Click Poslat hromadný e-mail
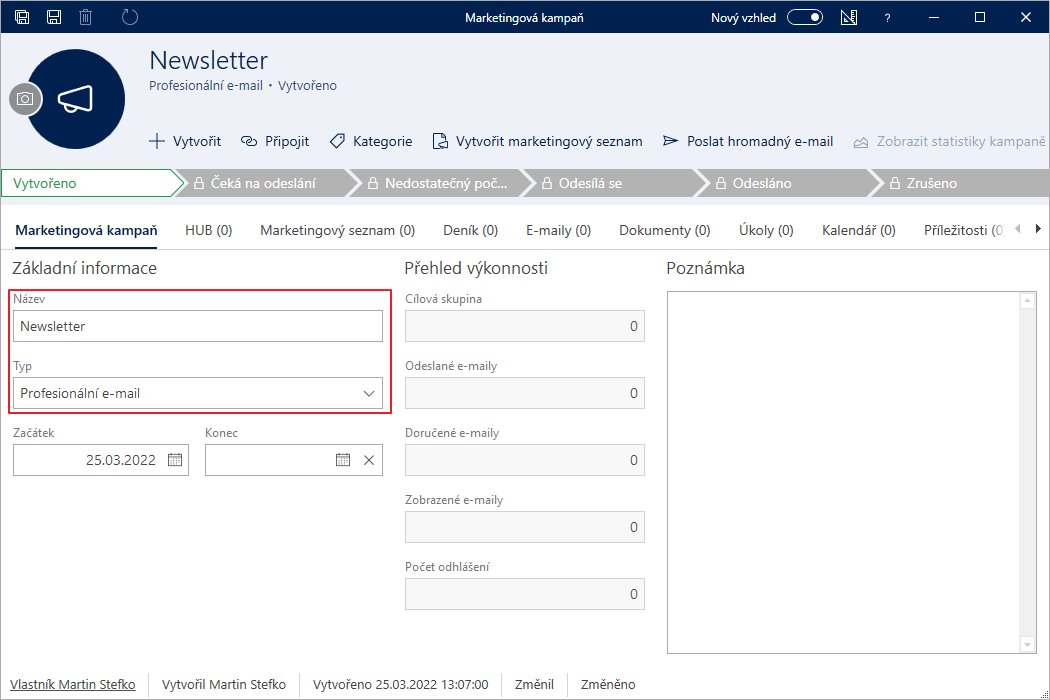Screen dimensions: 1050x700 748,141
